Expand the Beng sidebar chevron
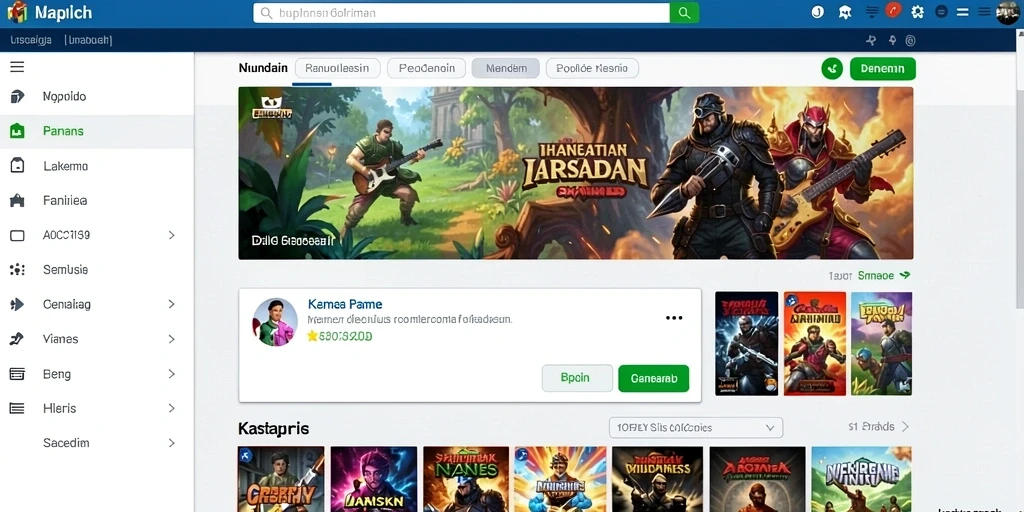1024x512 pixels. (172, 374)
